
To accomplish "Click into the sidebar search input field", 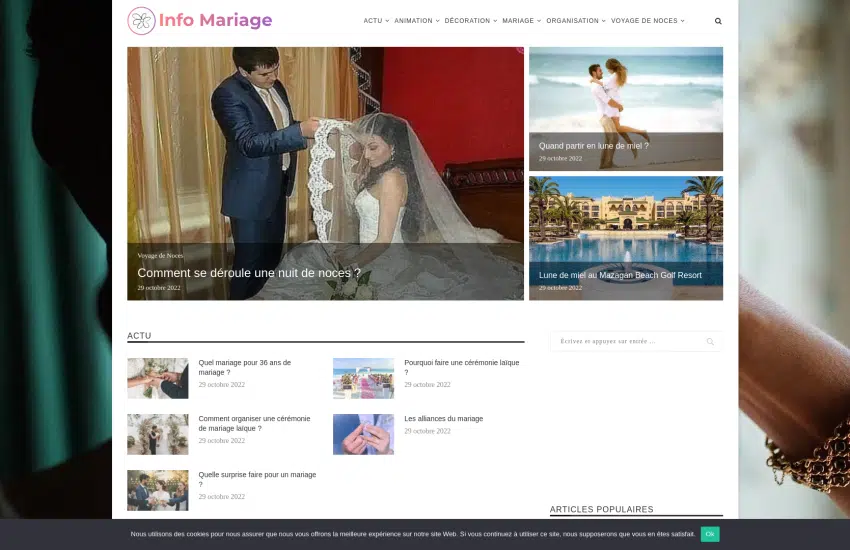I will (625, 342).
